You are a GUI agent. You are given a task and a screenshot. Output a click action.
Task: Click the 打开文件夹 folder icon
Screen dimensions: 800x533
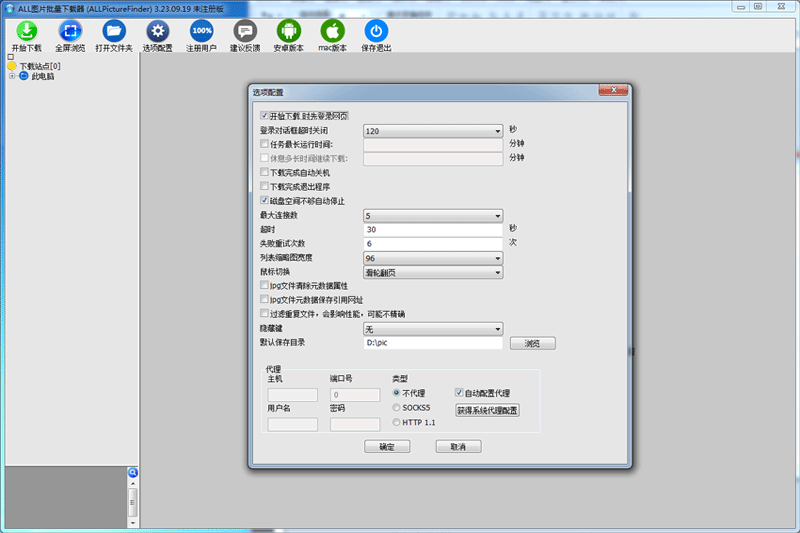114,31
